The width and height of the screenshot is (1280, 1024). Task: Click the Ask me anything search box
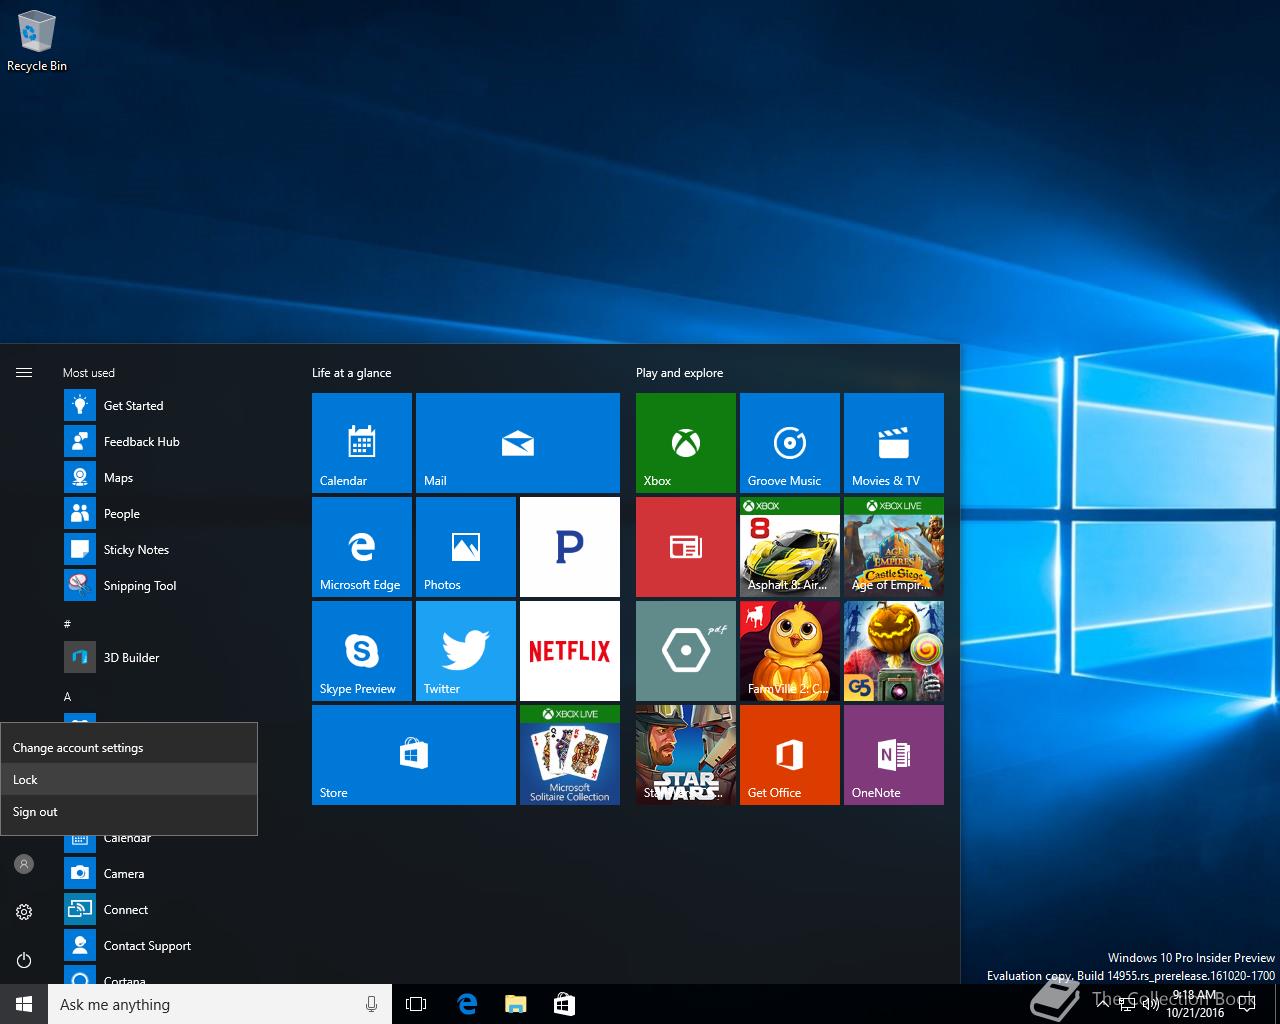click(x=220, y=1004)
